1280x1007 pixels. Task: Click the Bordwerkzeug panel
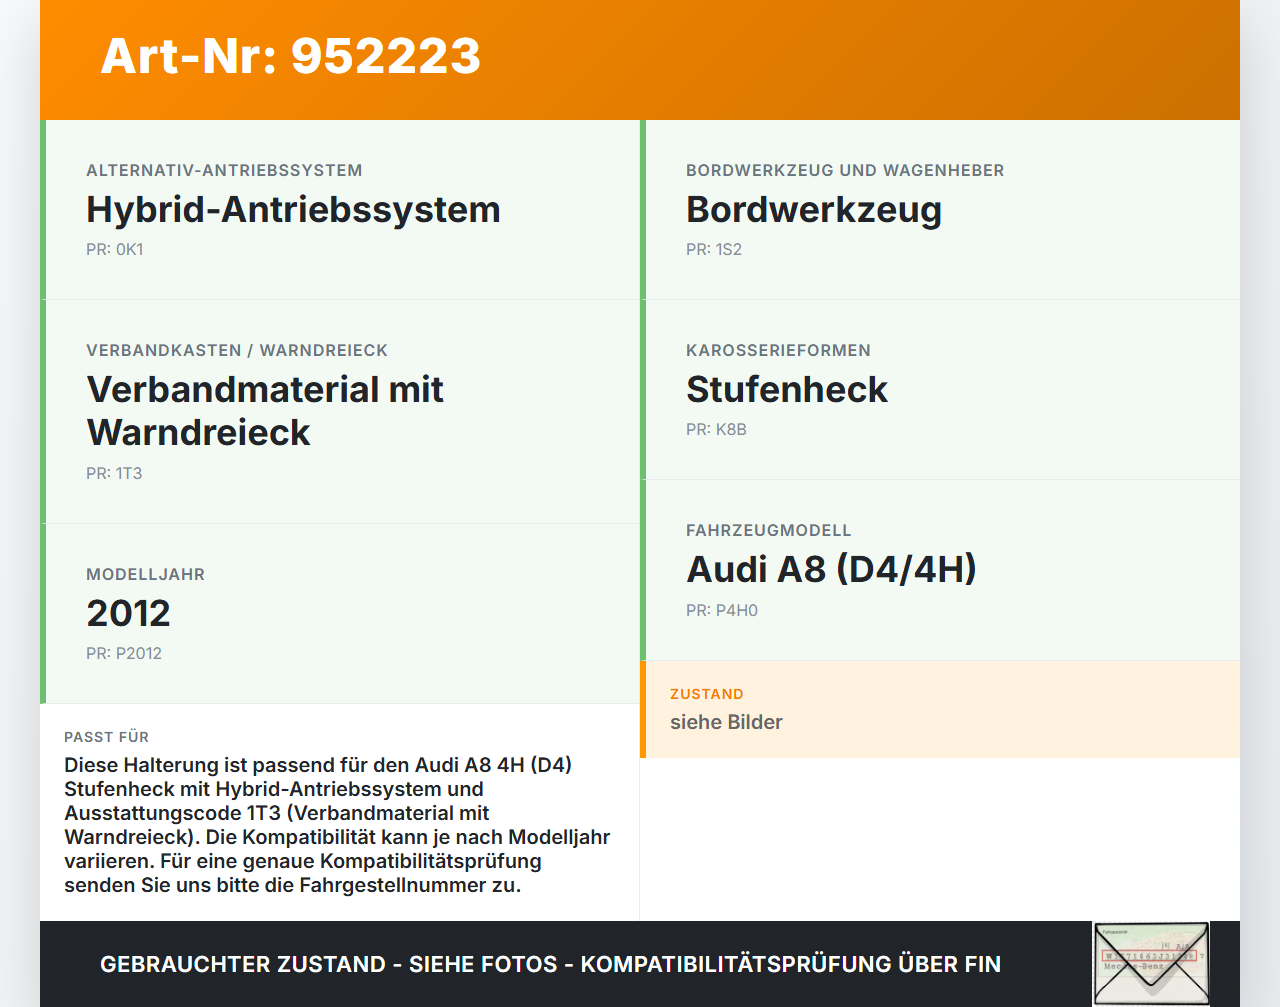click(814, 210)
